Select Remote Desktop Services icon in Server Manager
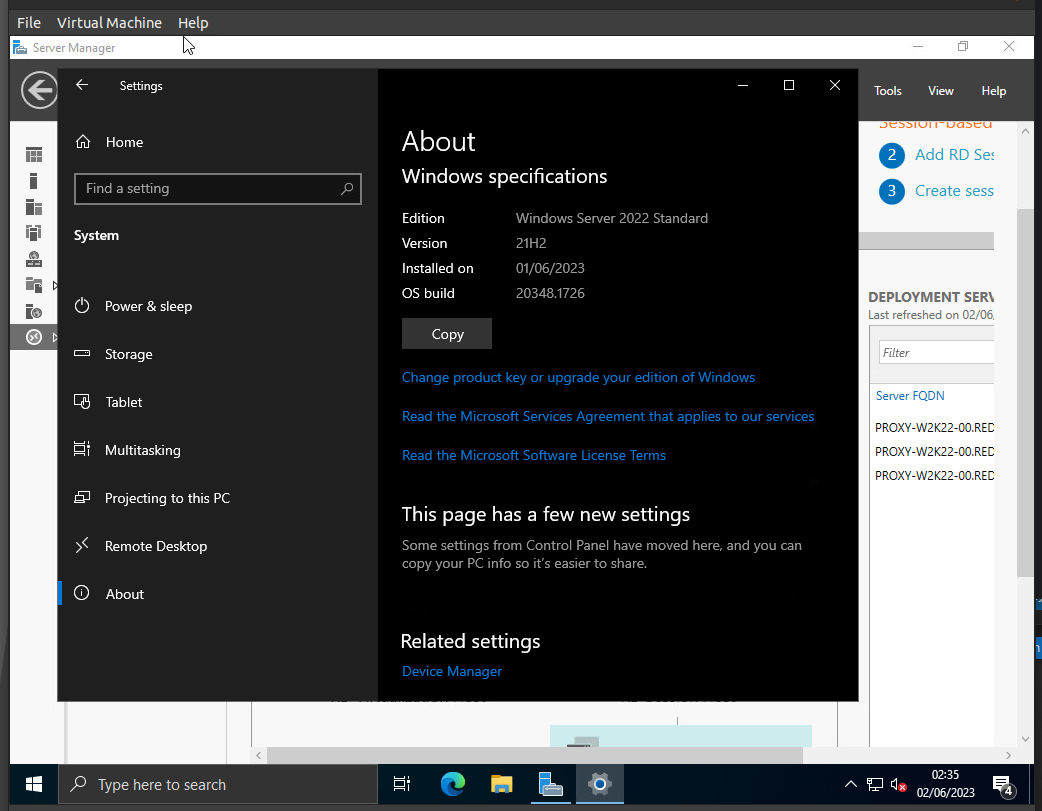The width and height of the screenshot is (1042, 811). pyautogui.click(x=34, y=337)
